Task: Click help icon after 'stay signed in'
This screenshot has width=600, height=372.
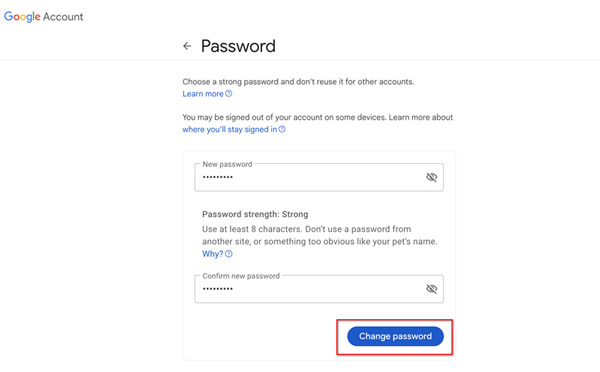Action: (282, 129)
